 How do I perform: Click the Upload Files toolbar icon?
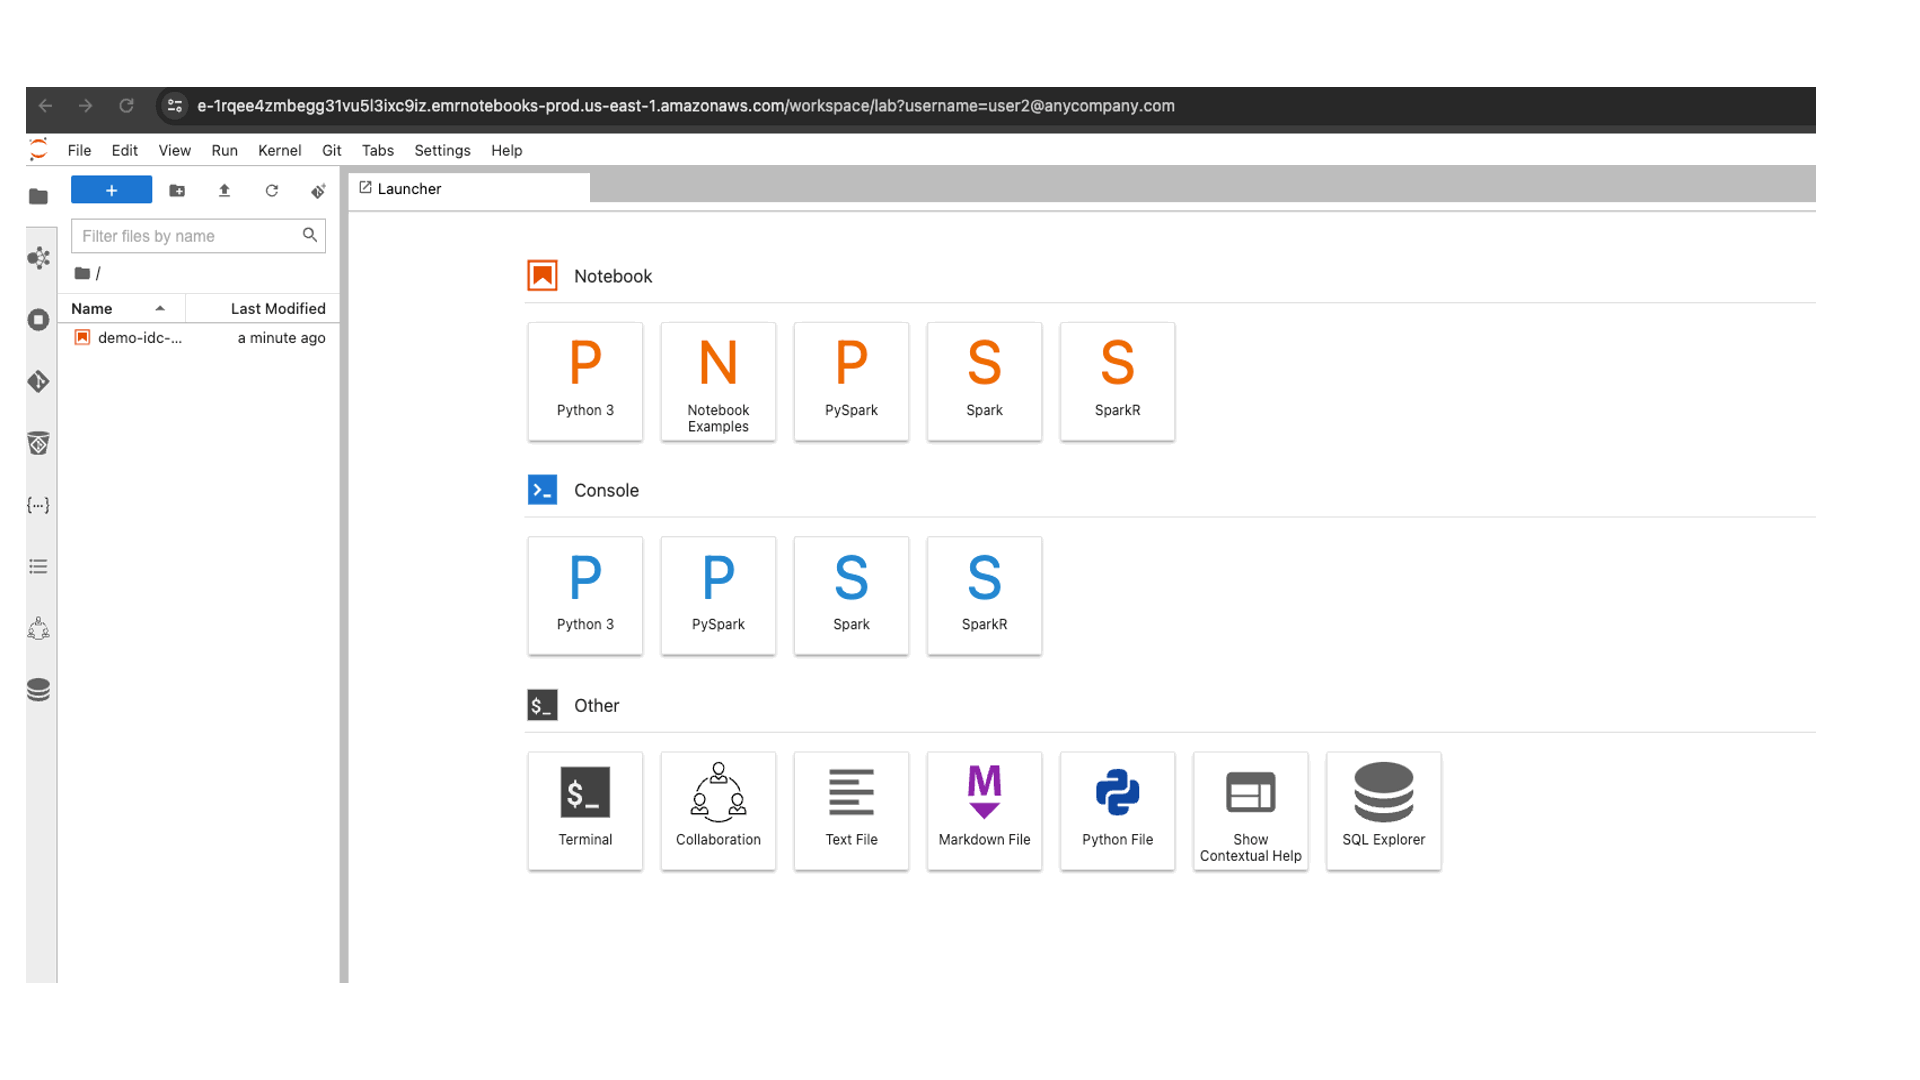point(224,190)
